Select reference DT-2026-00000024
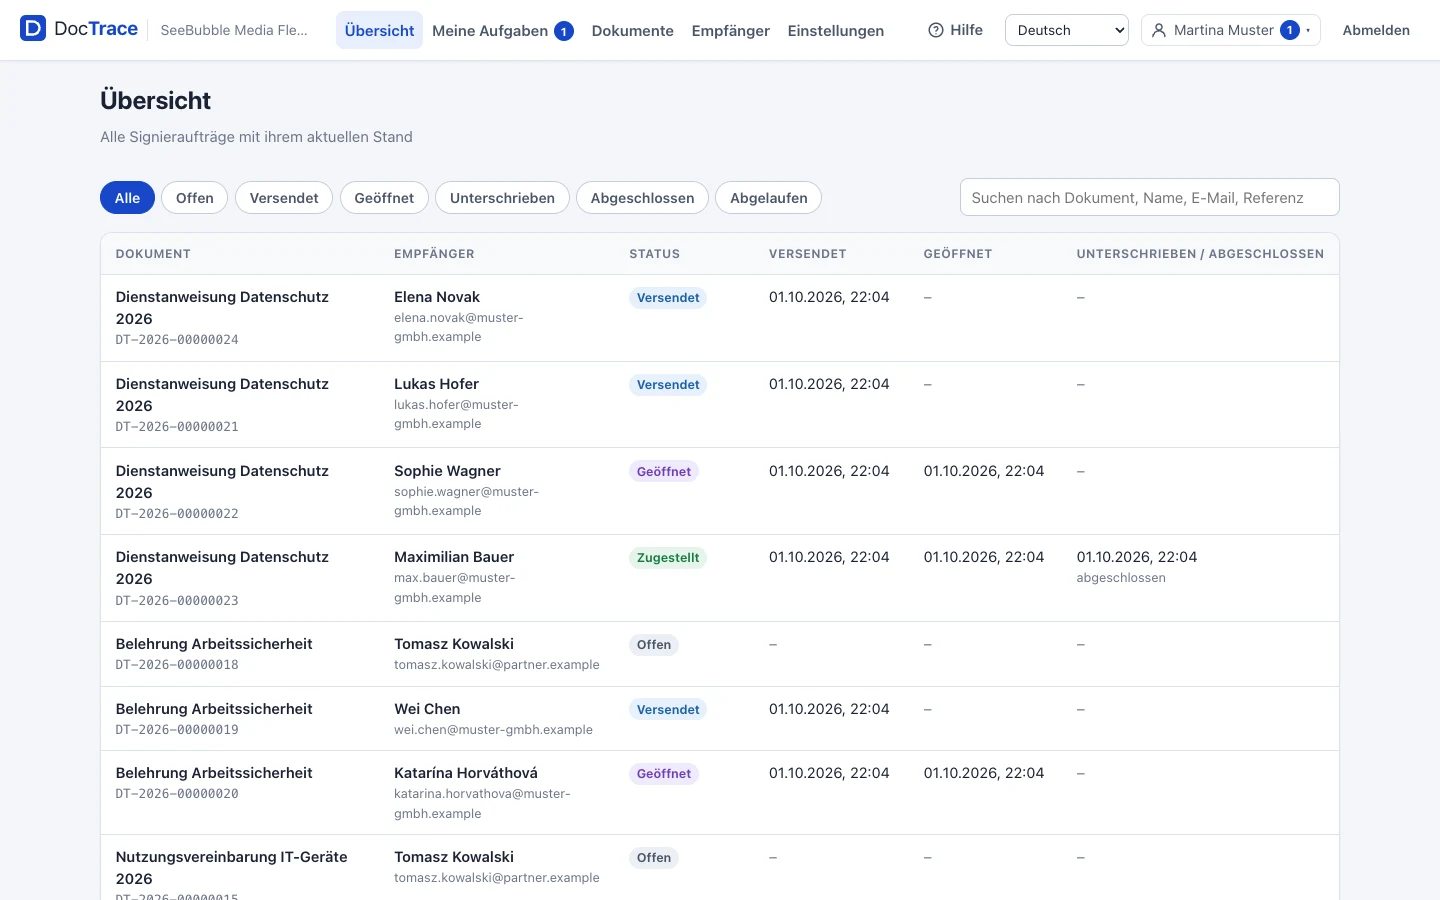This screenshot has width=1440, height=900. (177, 340)
